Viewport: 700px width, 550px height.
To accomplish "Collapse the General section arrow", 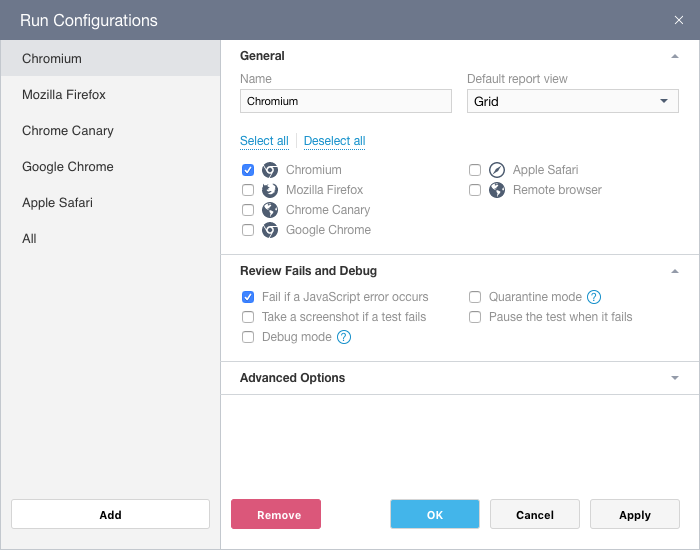I will pos(675,56).
